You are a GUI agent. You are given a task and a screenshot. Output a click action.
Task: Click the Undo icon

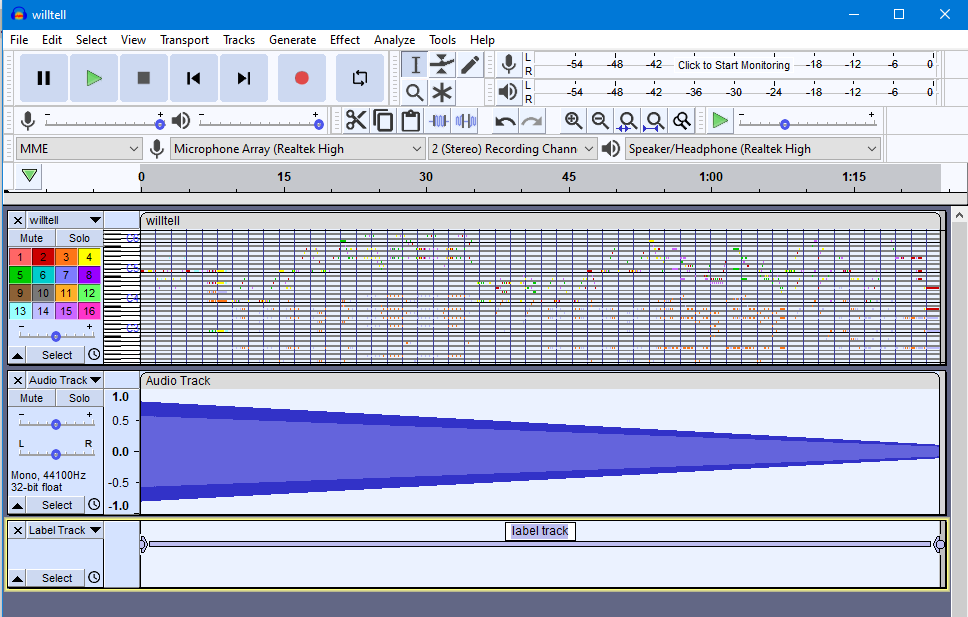506,120
